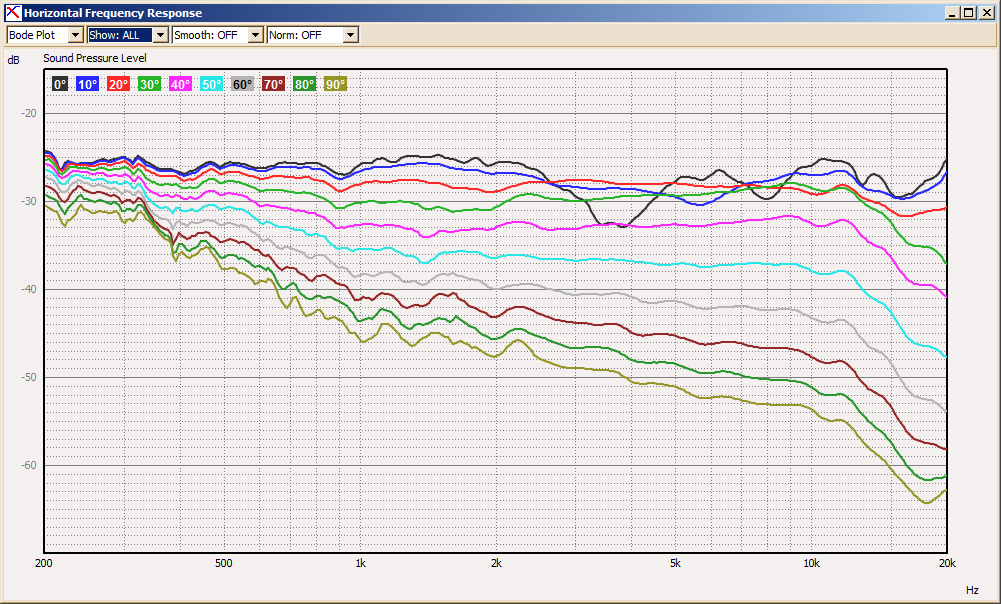Image resolution: width=1001 pixels, height=604 pixels.
Task: Toggle the 20° curve legend label
Action: pyautogui.click(x=118, y=84)
